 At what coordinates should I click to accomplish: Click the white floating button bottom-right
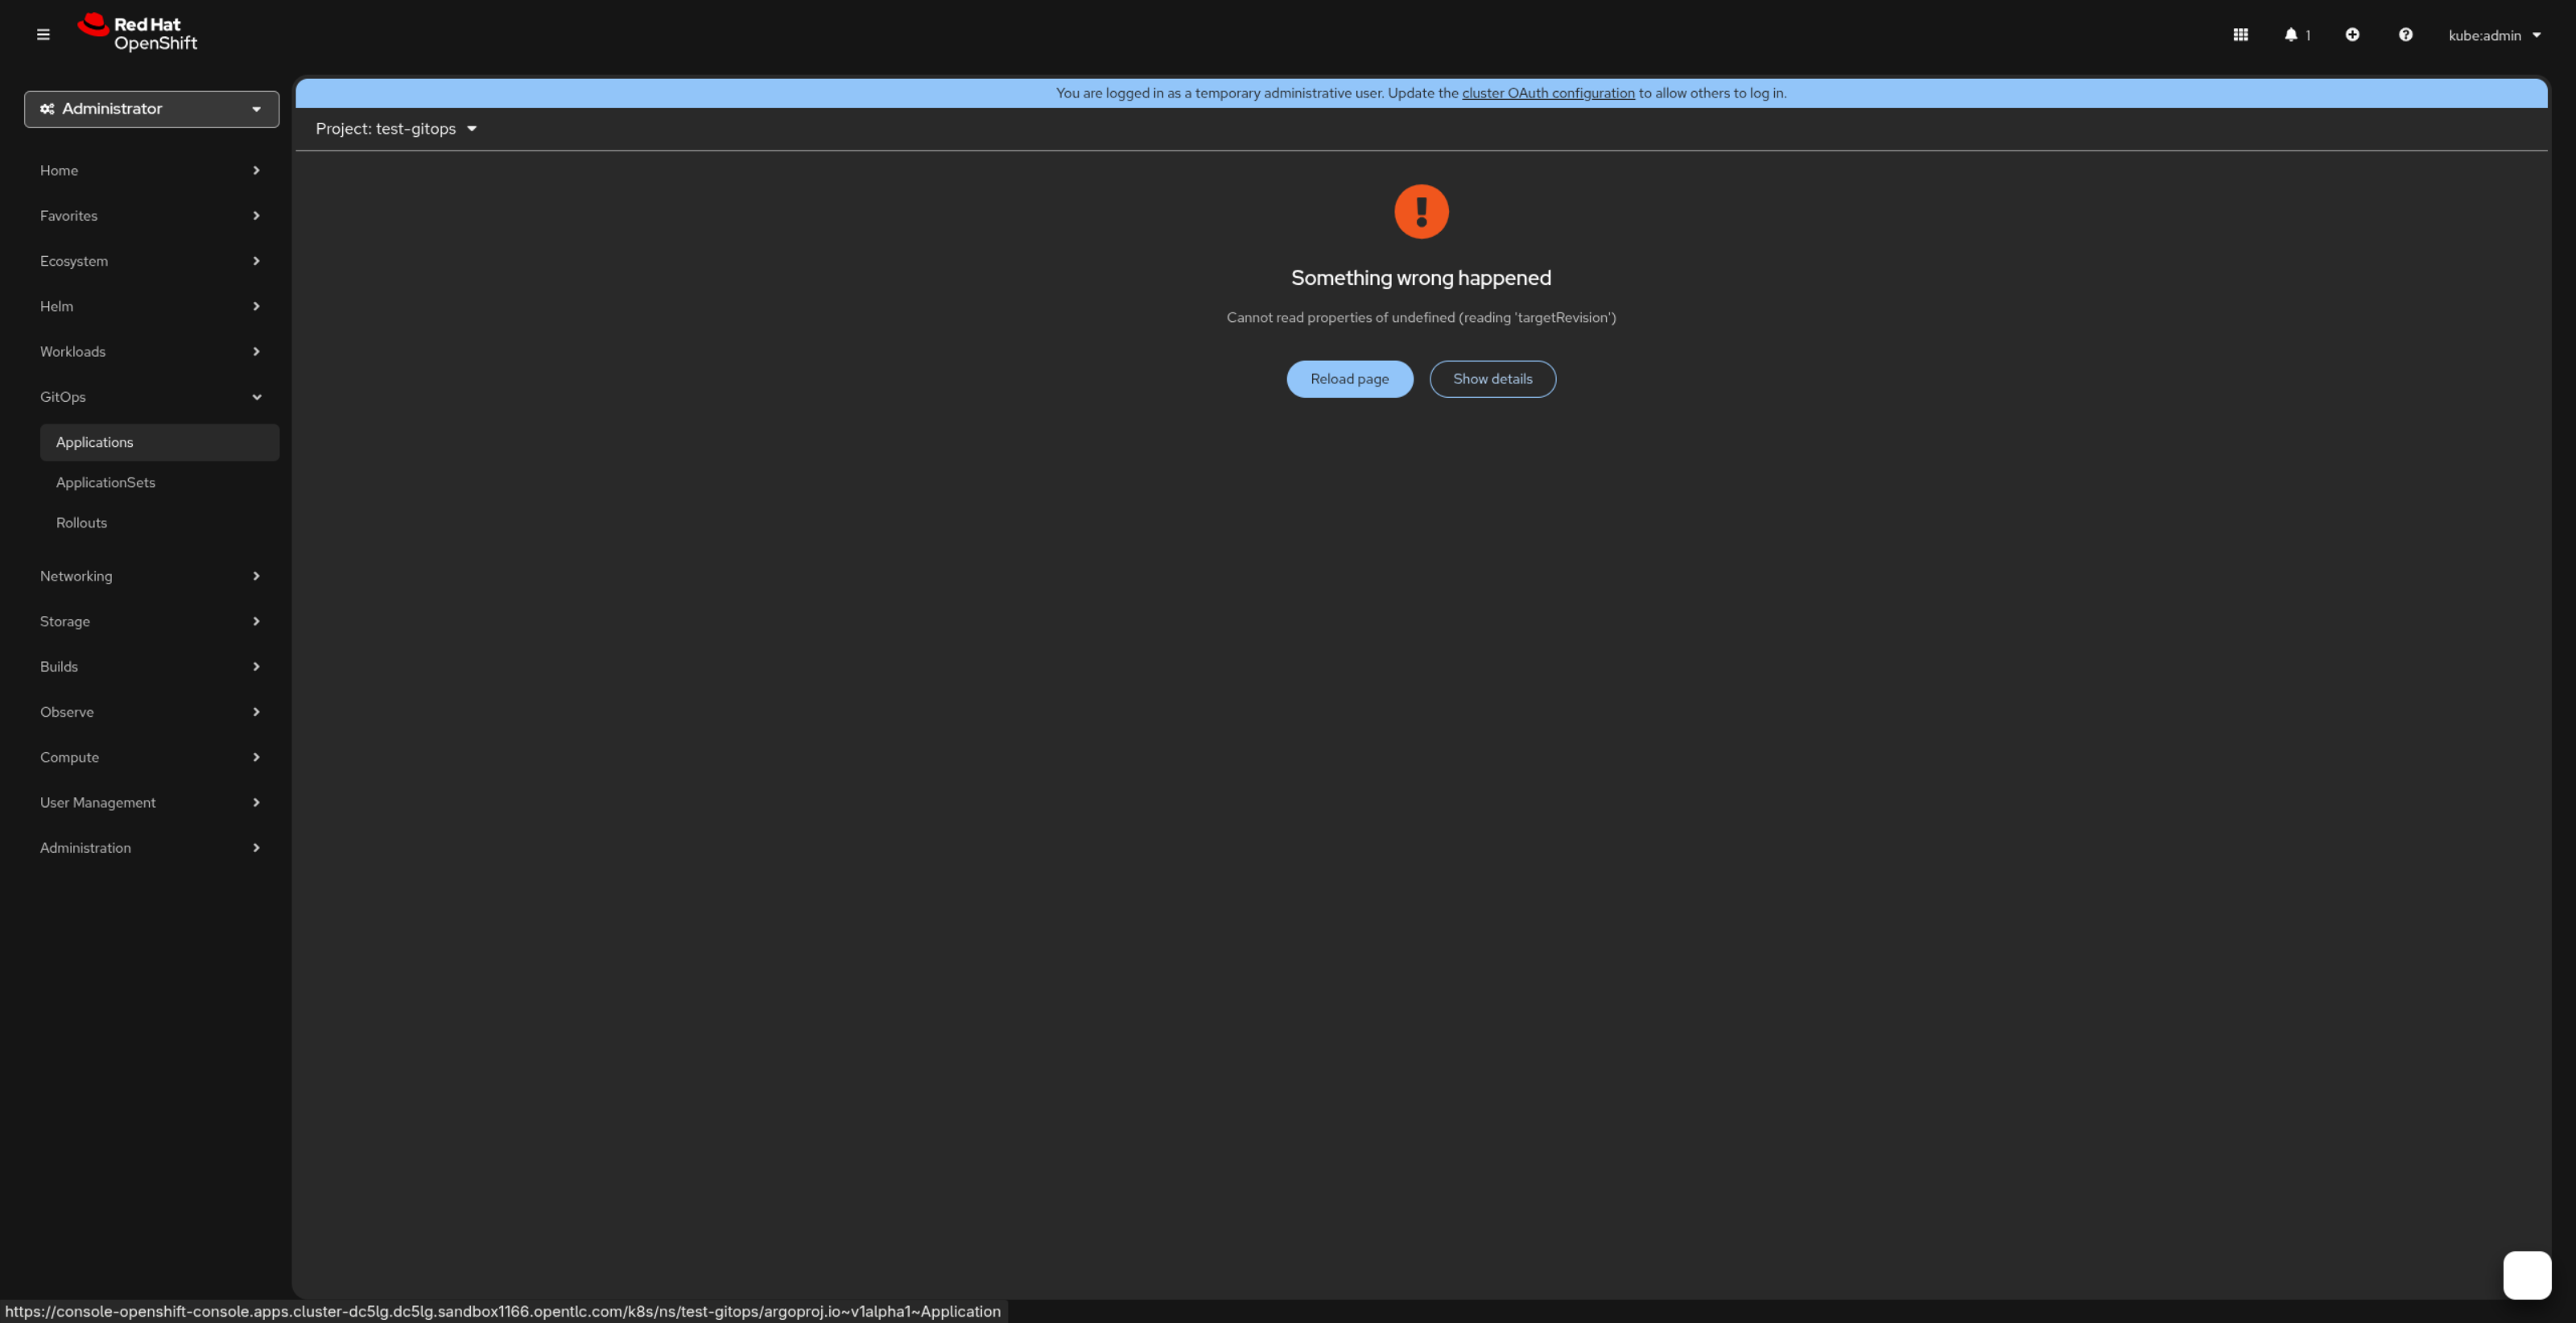tap(2526, 1275)
